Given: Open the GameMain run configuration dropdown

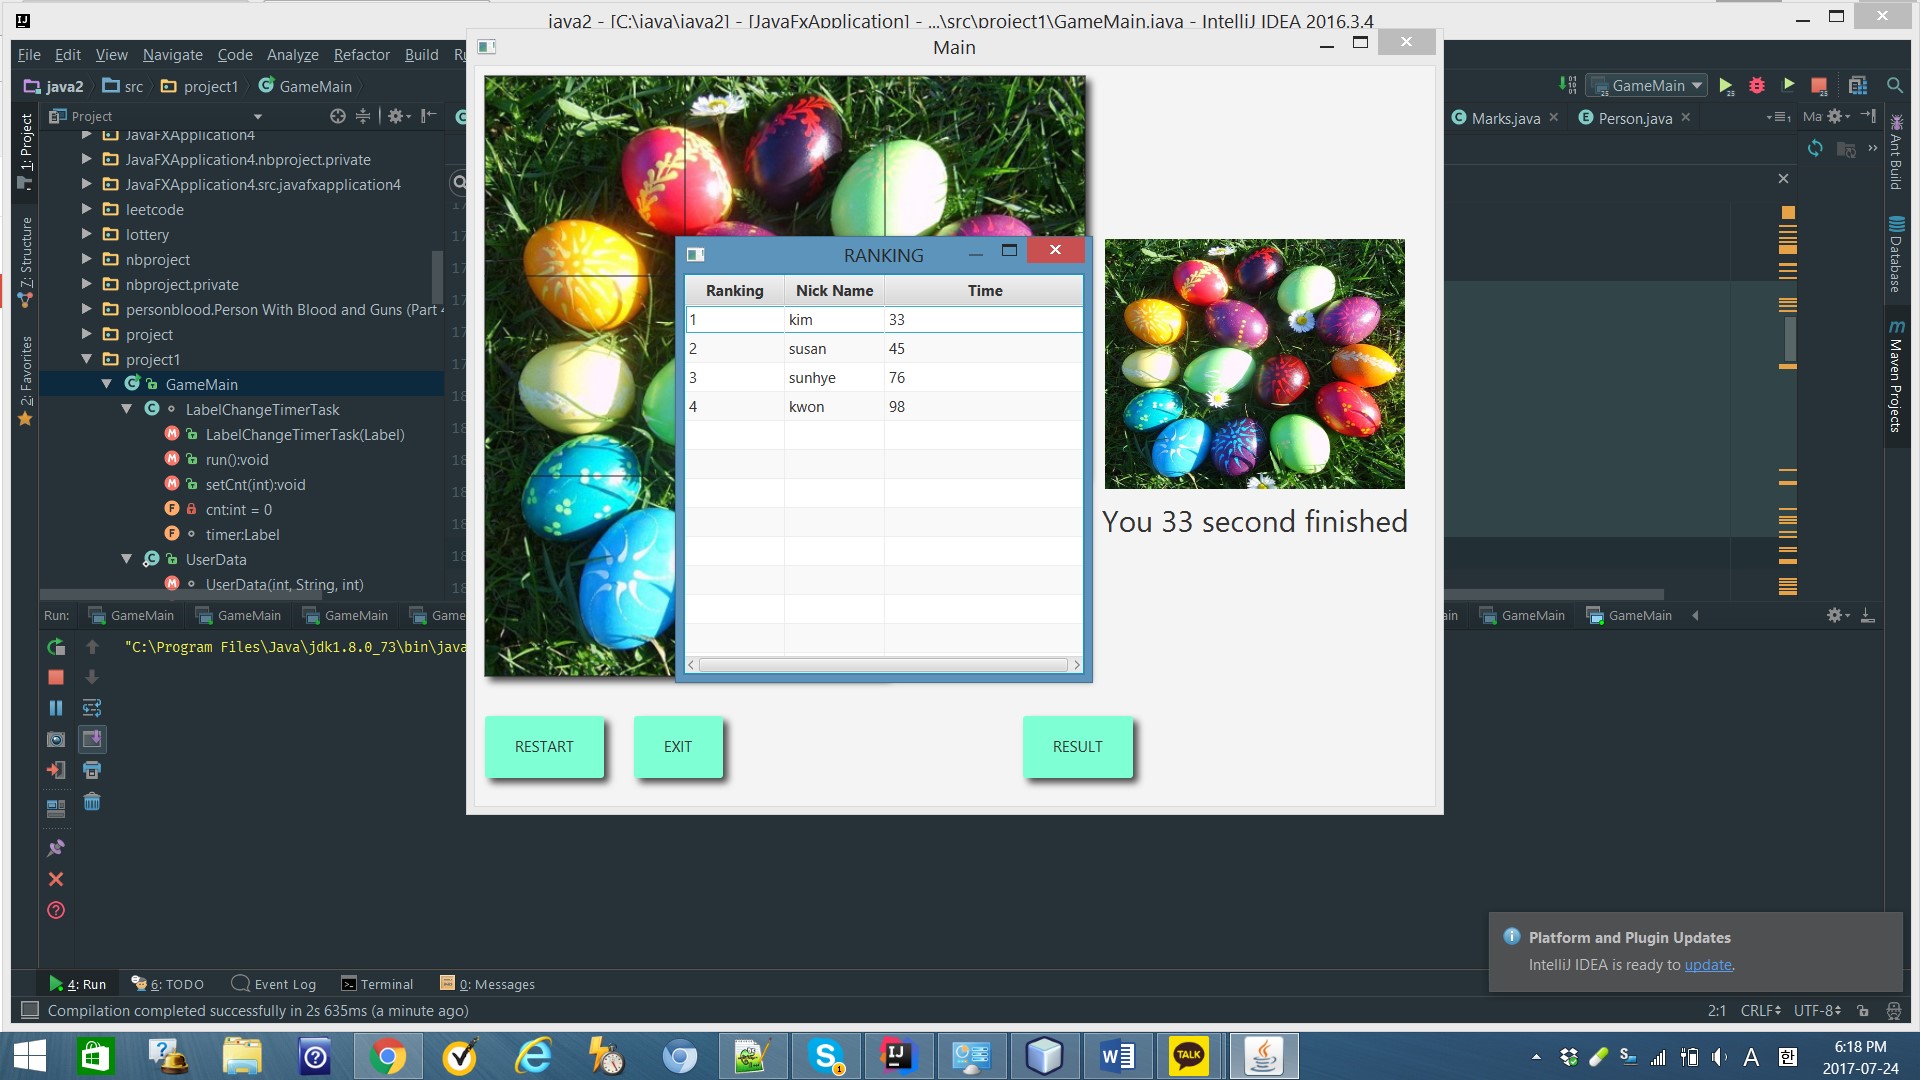Looking at the screenshot, I should coord(1648,86).
